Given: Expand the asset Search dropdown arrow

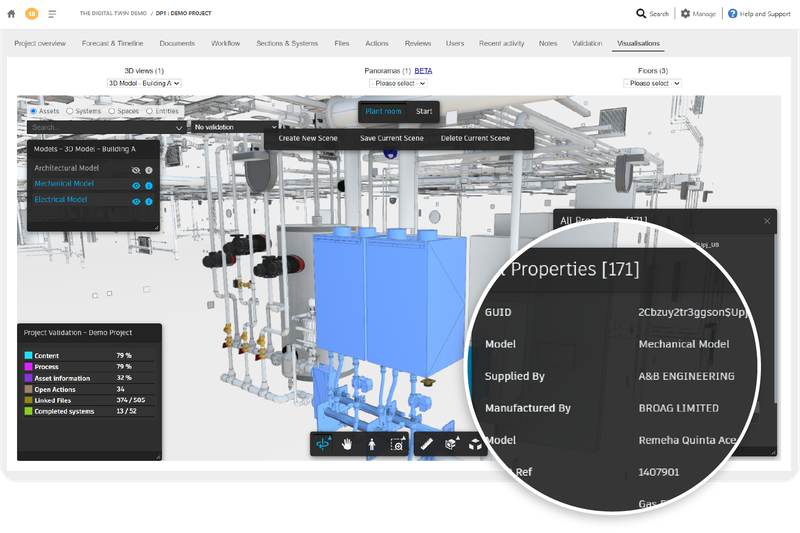Looking at the screenshot, I should coord(179,128).
